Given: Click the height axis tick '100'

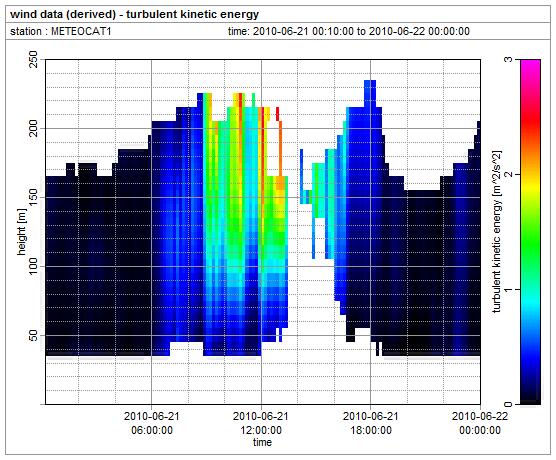Looking at the screenshot, I should [x=33, y=266].
